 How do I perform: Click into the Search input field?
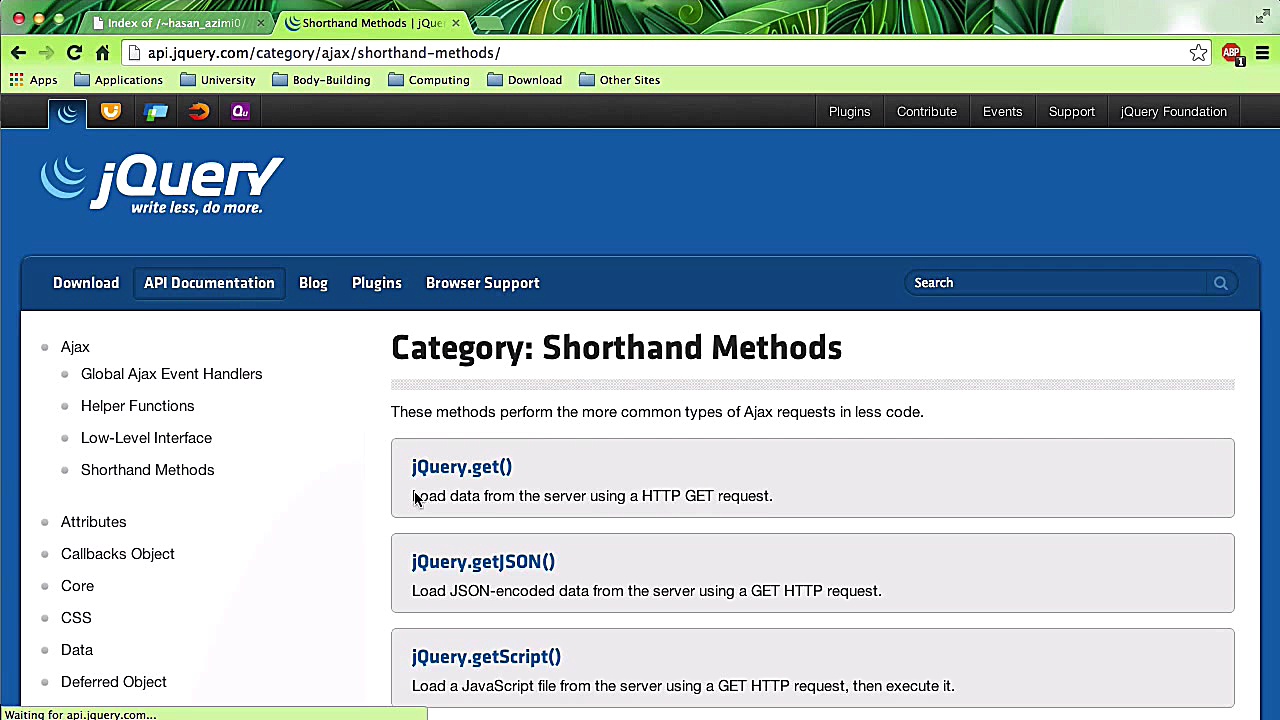point(1057,283)
